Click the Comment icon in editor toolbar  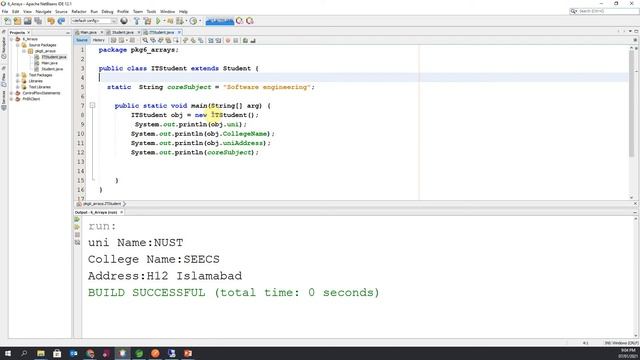(245, 40)
